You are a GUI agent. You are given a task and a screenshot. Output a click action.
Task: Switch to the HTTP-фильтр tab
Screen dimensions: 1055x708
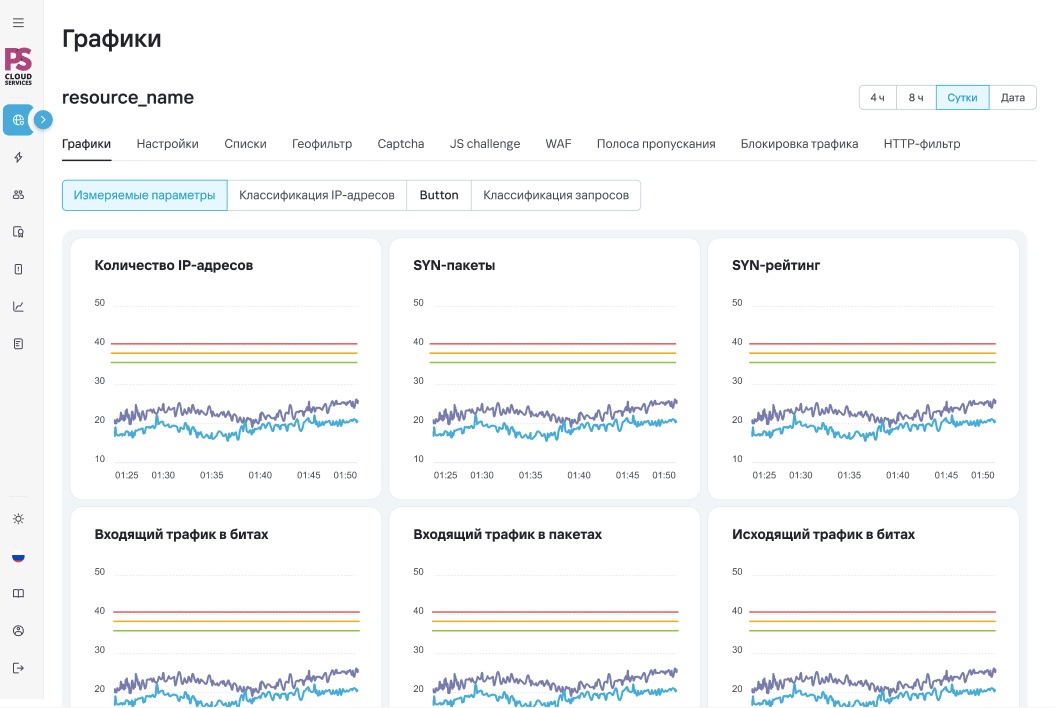(922, 143)
